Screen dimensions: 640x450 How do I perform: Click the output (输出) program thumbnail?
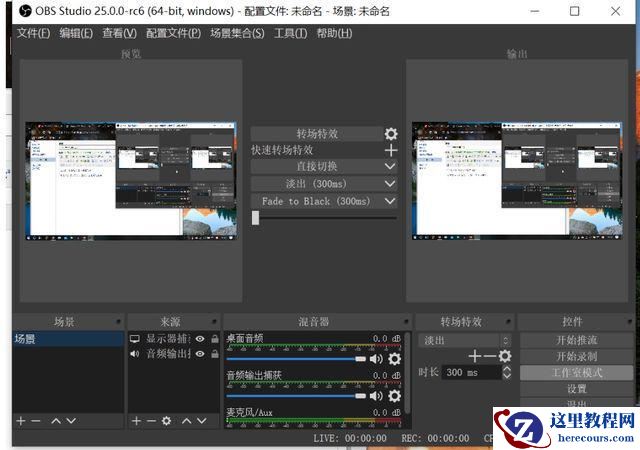(517, 180)
